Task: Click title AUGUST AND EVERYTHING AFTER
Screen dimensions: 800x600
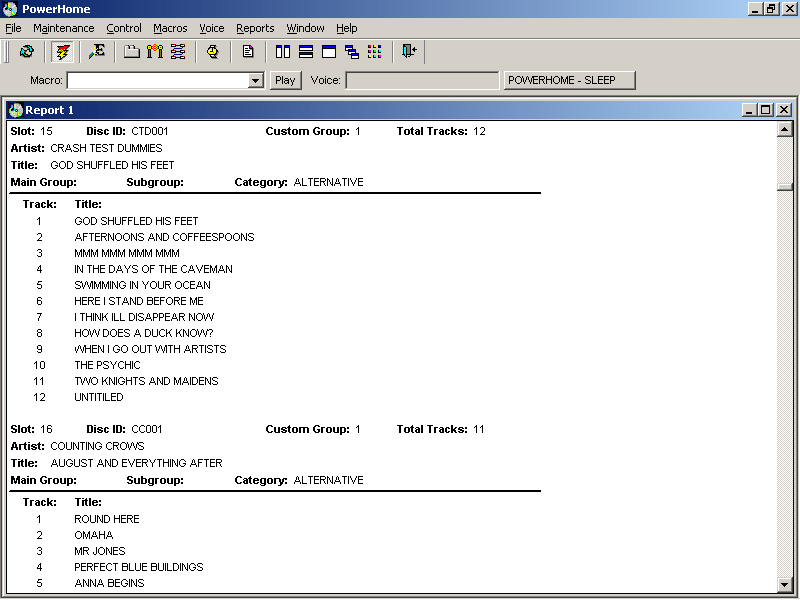Action: pyautogui.click(x=136, y=463)
